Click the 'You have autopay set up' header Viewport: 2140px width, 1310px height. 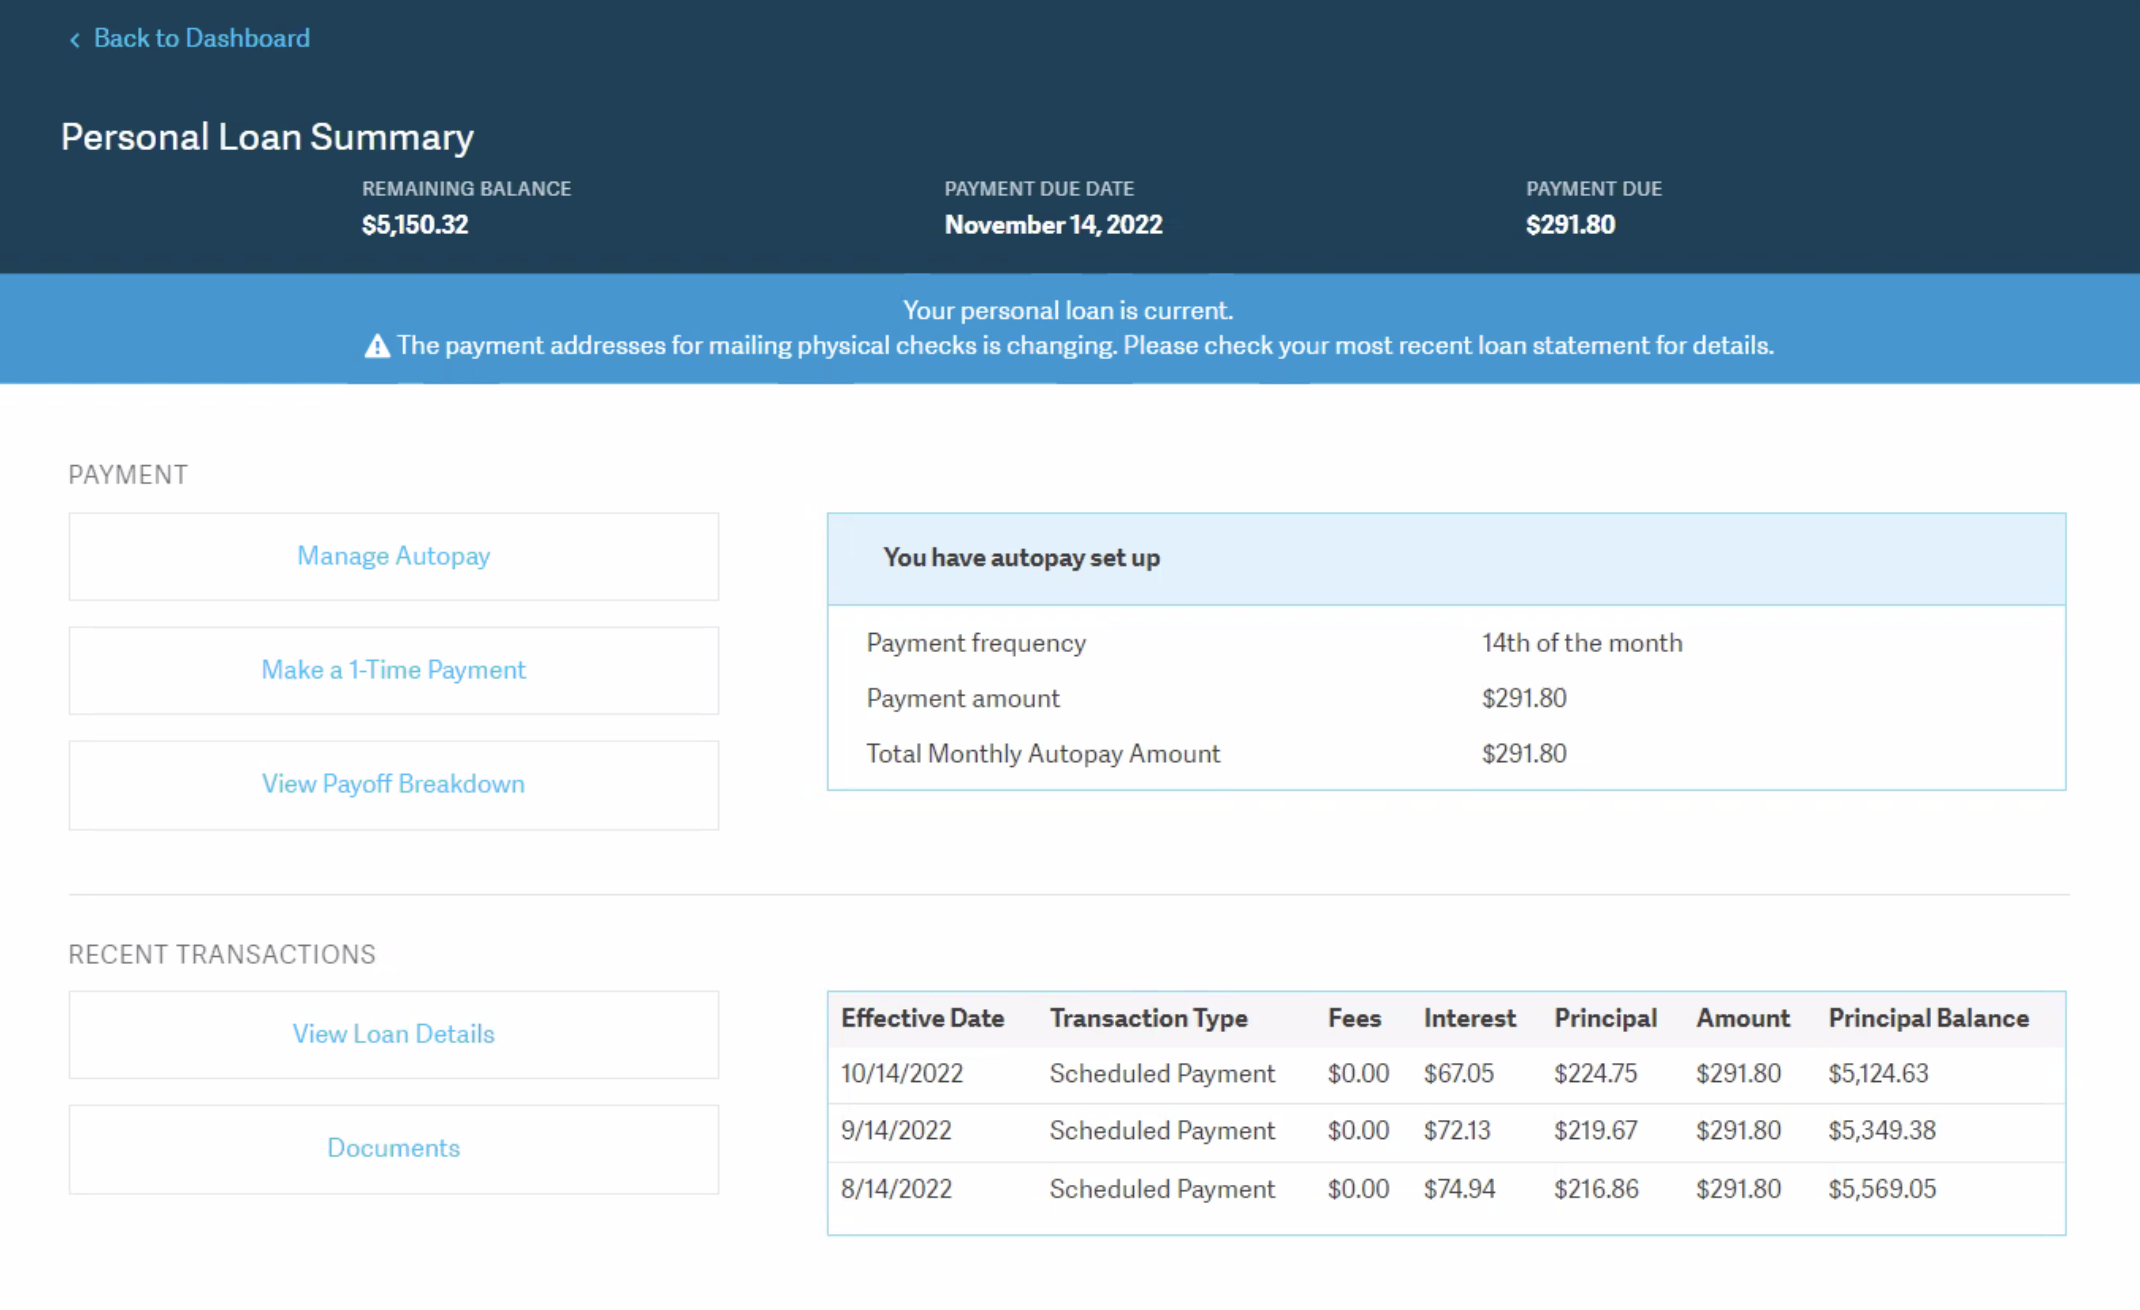click(x=1021, y=558)
